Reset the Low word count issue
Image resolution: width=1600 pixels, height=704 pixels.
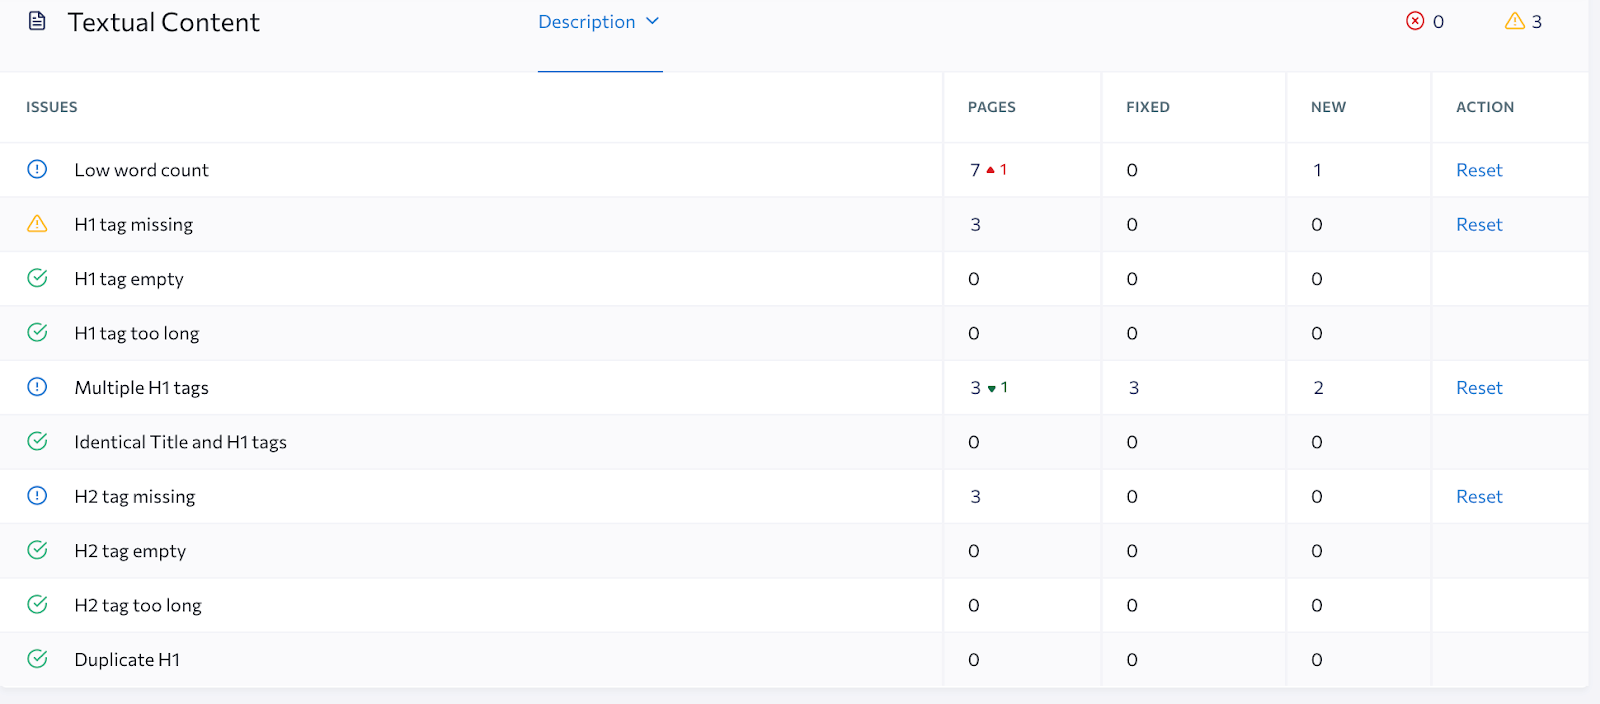click(1479, 170)
